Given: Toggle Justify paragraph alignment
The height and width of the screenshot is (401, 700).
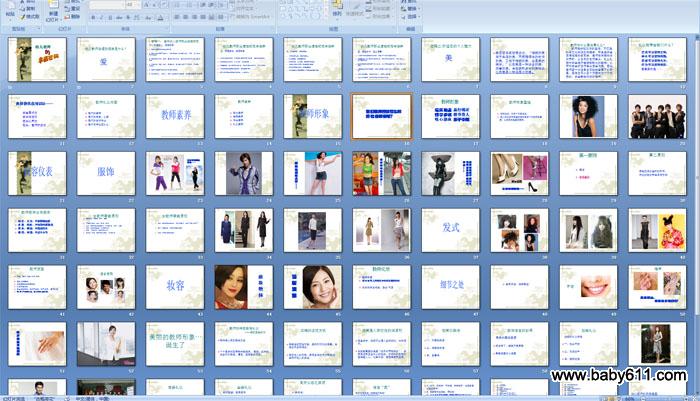Looking at the screenshot, I should pos(203,17).
